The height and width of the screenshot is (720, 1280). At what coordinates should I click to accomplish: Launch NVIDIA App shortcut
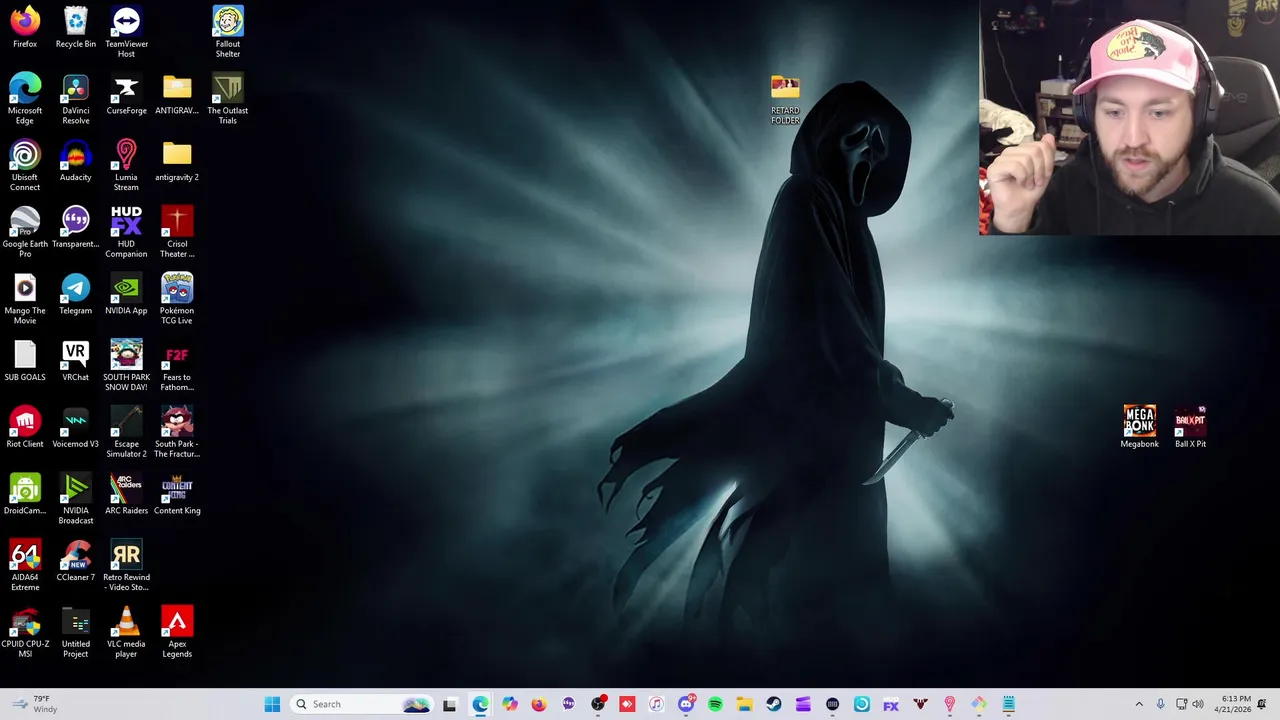(126, 294)
